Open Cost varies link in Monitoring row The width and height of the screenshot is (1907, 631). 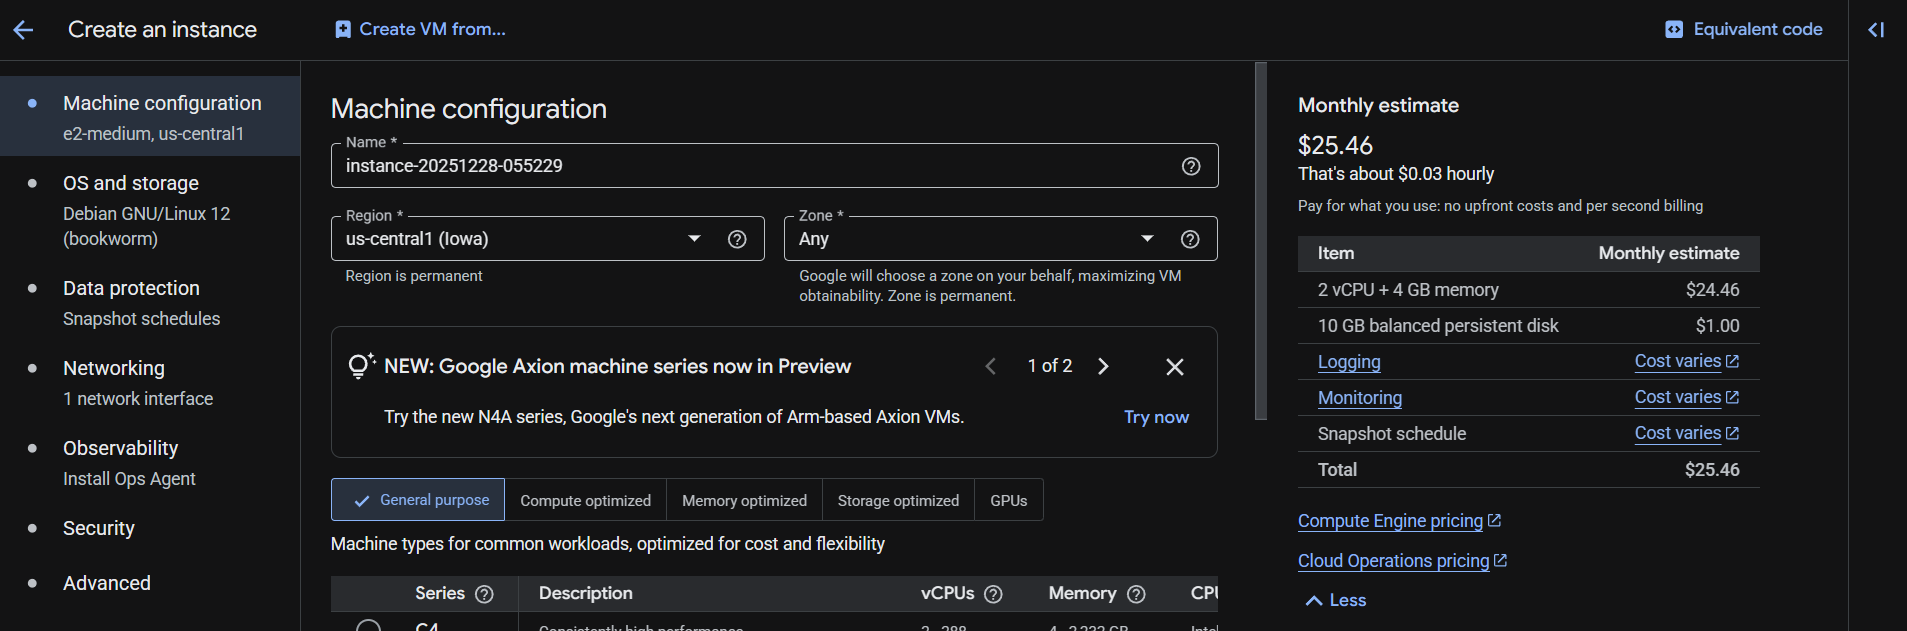coord(1678,397)
